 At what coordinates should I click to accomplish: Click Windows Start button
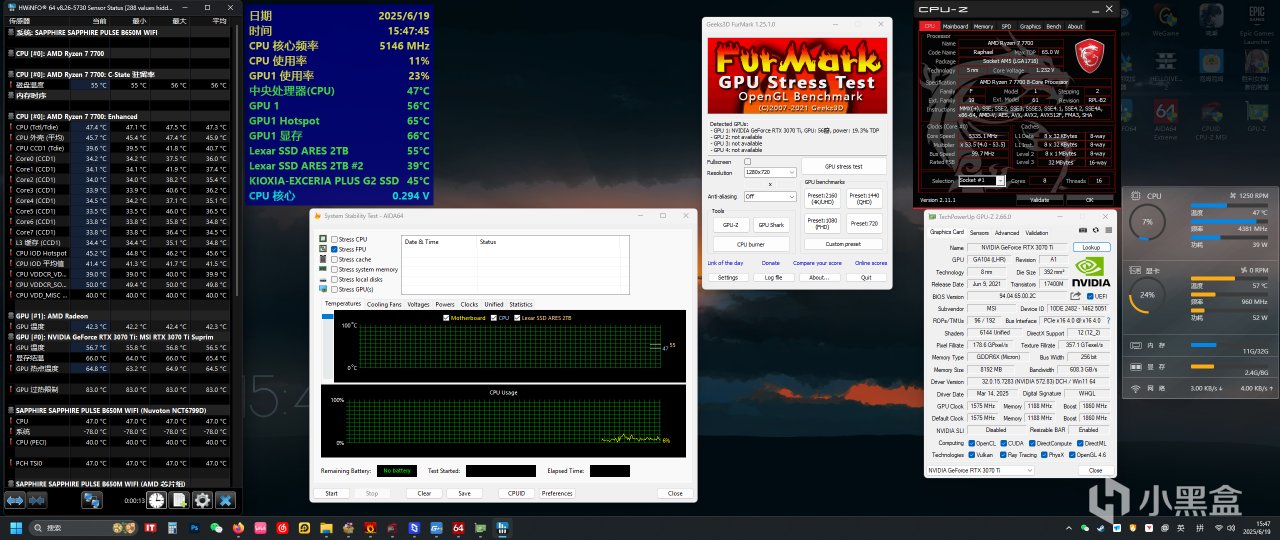16,527
